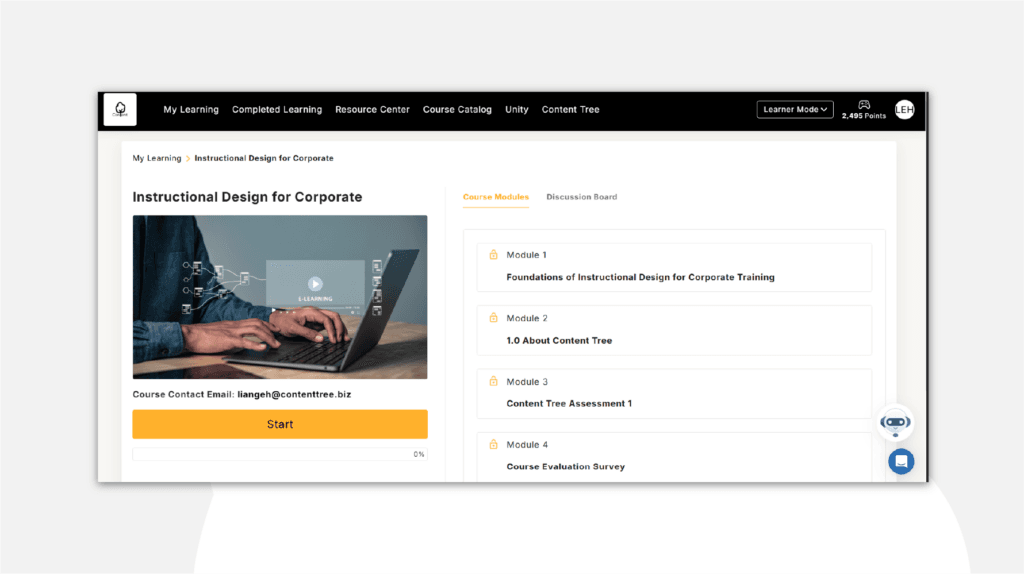
Task: Open the blue chat message icon
Action: [901, 462]
